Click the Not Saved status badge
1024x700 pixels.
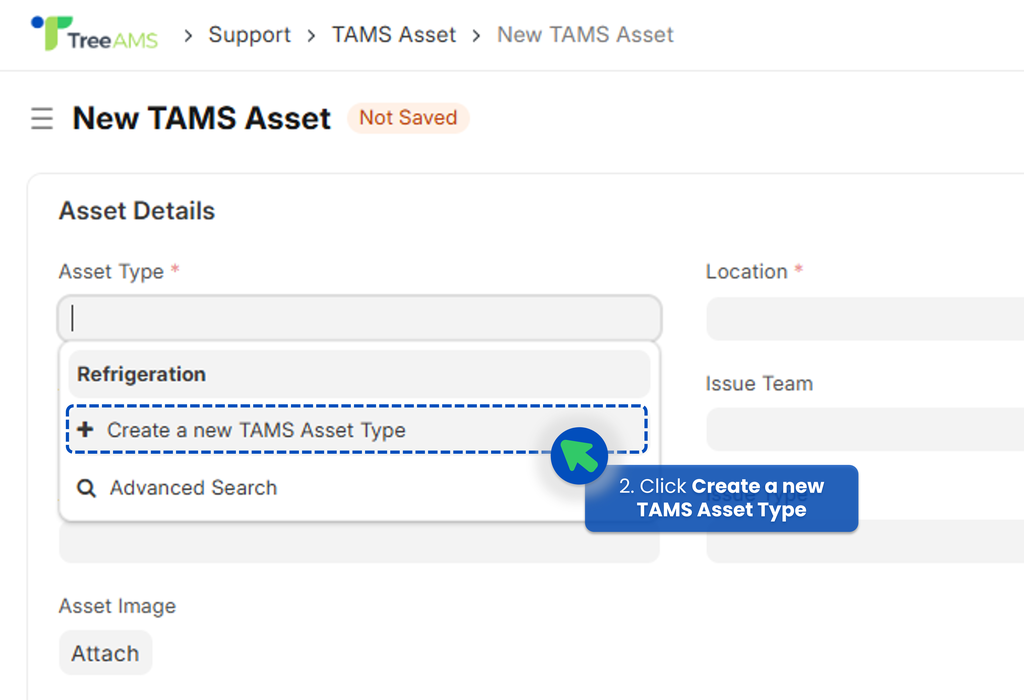(x=408, y=118)
